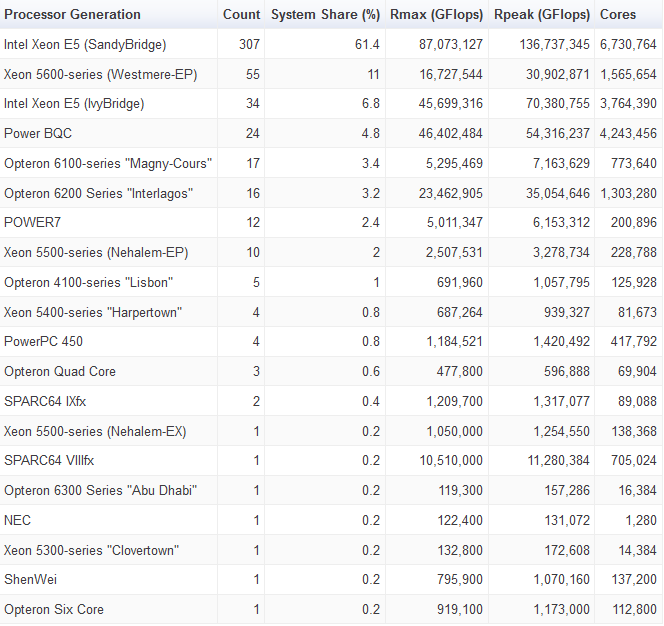Click Cores value 417,792 for PowerPC 450

(634, 341)
